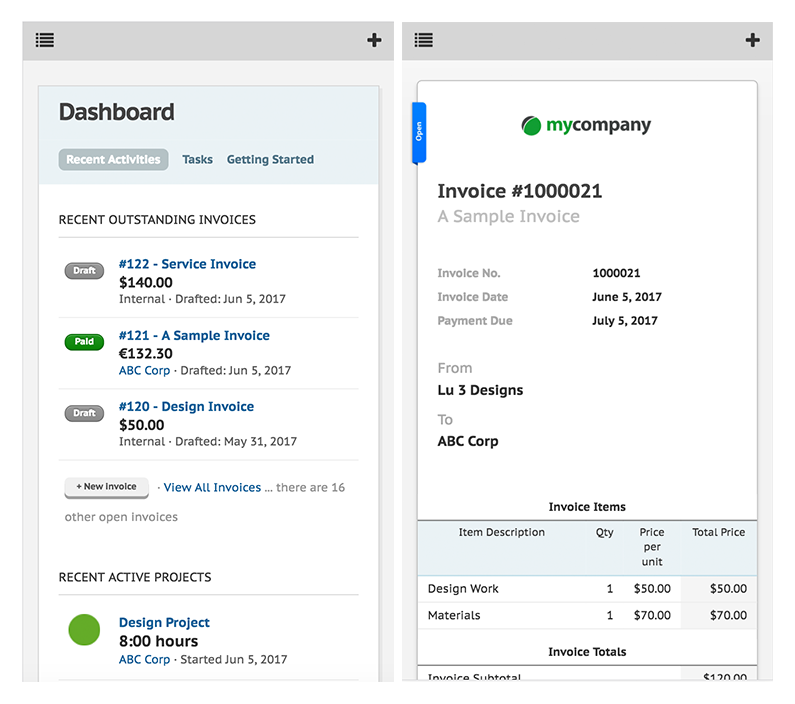The width and height of the screenshot is (795, 704).
Task: Click the green Design Project circle icon
Action: tap(84, 629)
